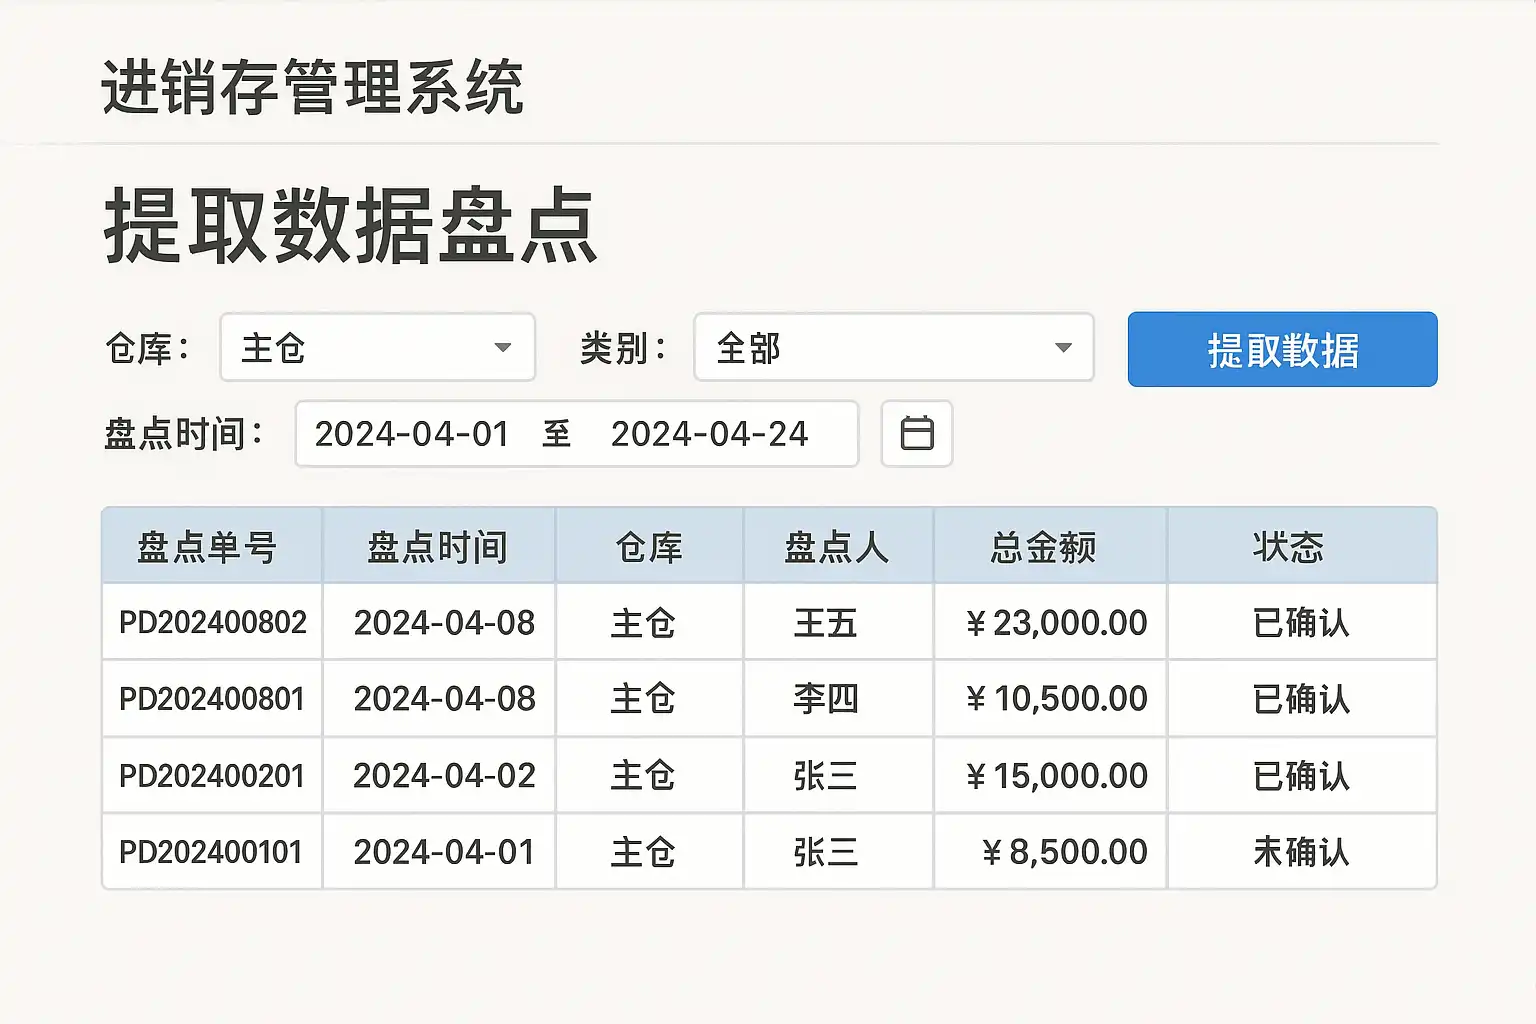Click 未确认 status in the last row
The image size is (1536, 1024).
(x=1301, y=852)
